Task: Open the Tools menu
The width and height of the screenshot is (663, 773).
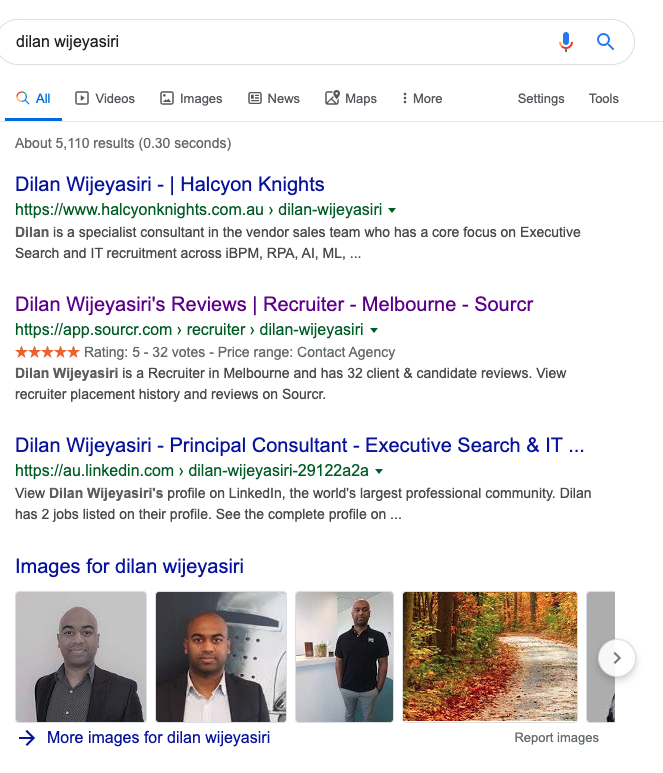Action: [603, 99]
